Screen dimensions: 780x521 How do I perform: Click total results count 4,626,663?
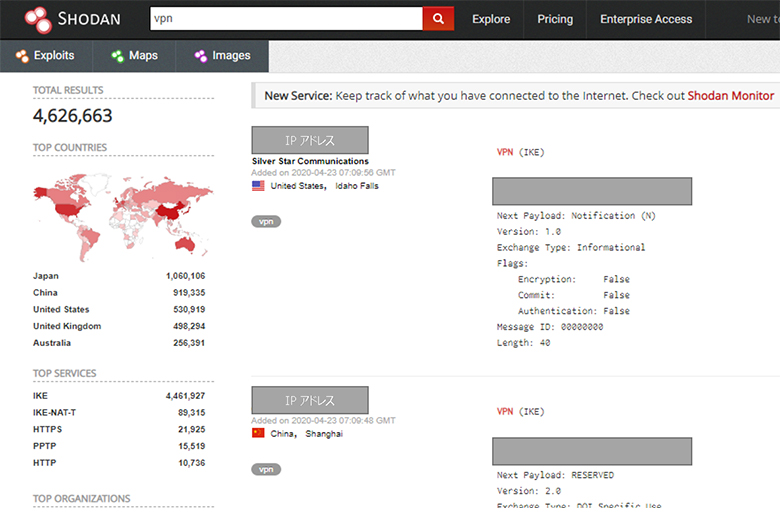click(x=73, y=115)
